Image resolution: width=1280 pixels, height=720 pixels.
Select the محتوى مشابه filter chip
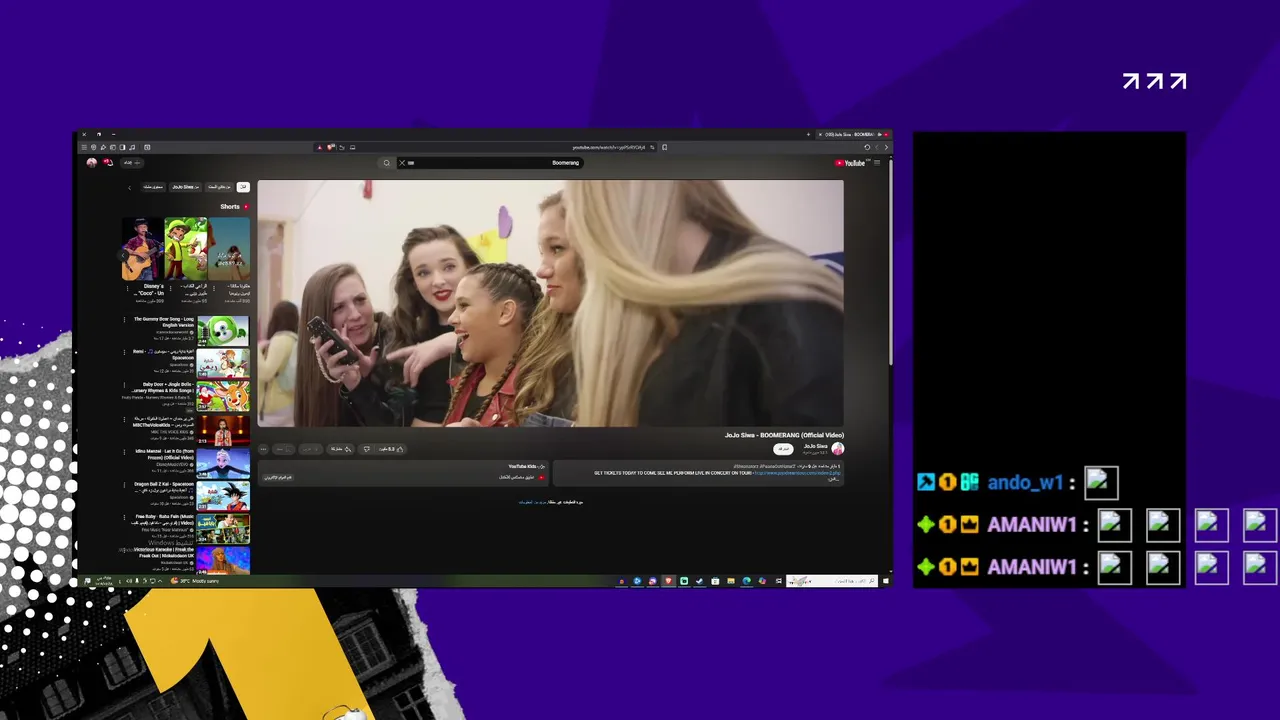point(153,187)
